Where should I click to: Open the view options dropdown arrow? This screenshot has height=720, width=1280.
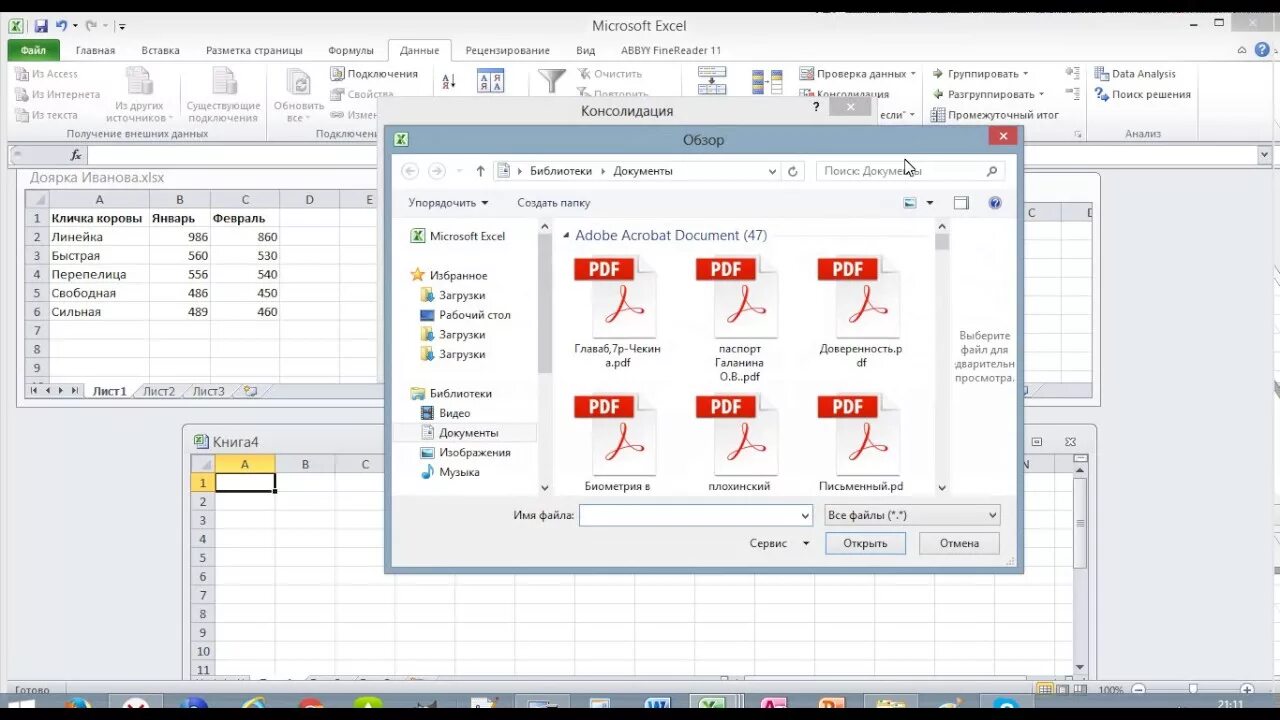click(930, 203)
